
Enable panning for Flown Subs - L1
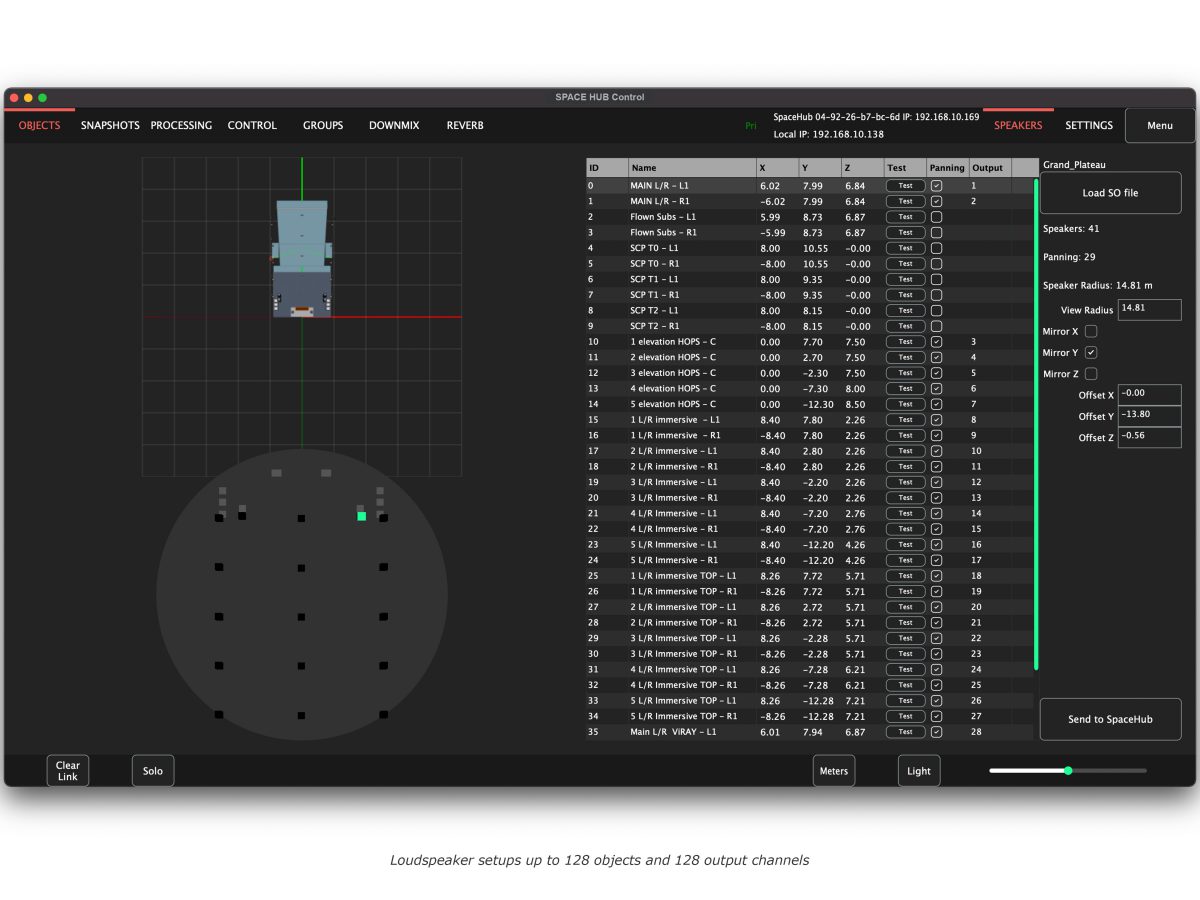[x=937, y=217]
